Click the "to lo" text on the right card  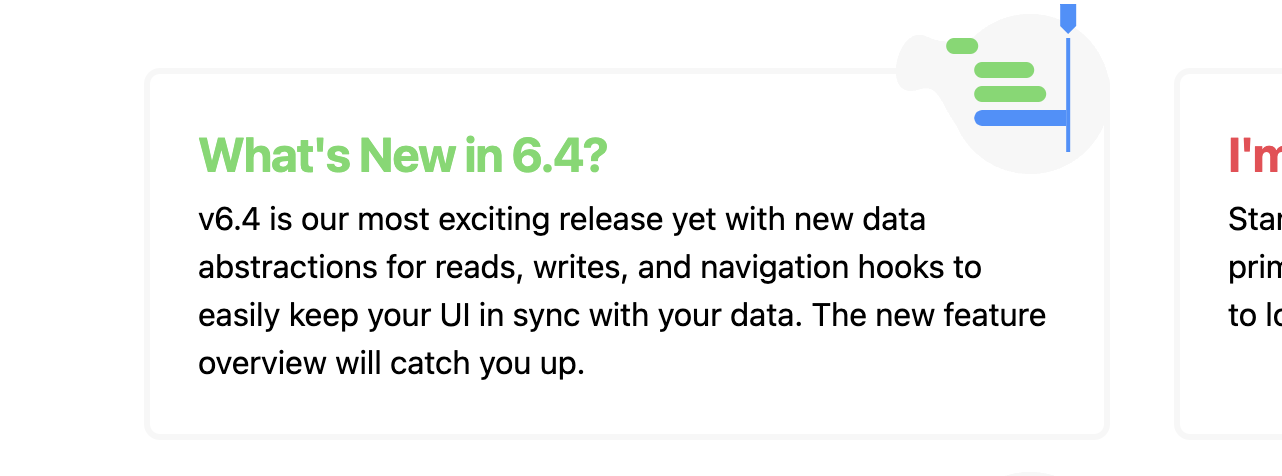coord(1255,315)
